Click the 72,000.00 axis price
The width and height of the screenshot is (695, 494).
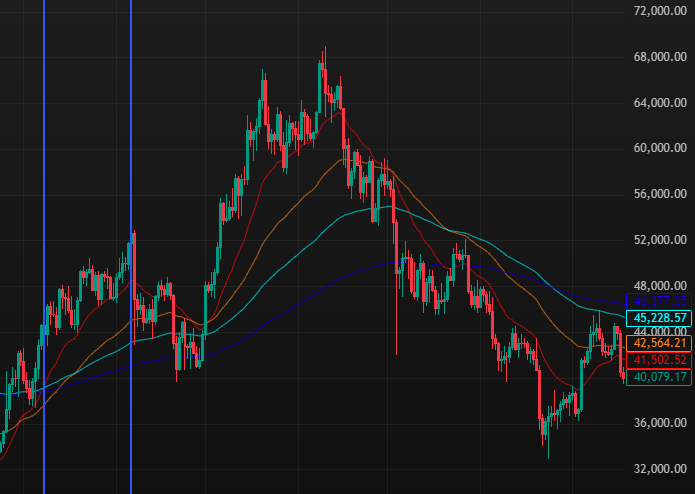660,11
